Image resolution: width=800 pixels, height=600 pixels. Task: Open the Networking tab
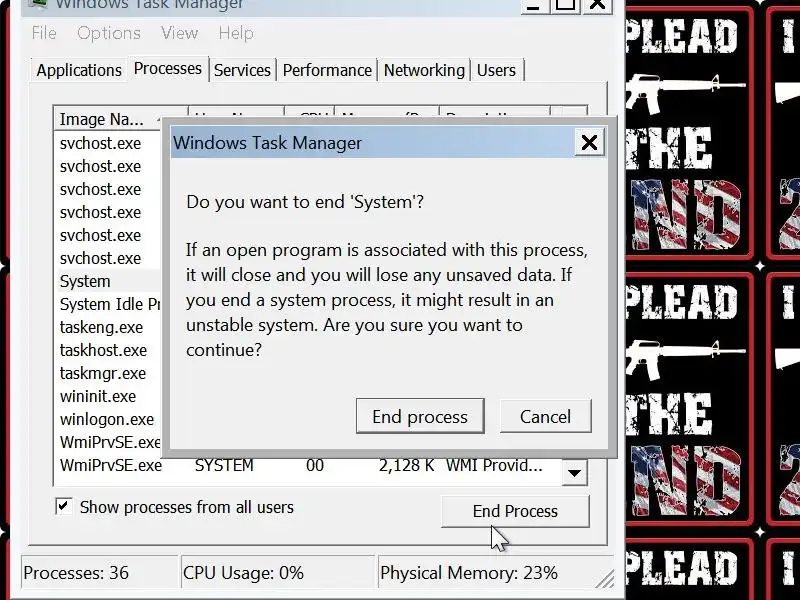pos(424,70)
